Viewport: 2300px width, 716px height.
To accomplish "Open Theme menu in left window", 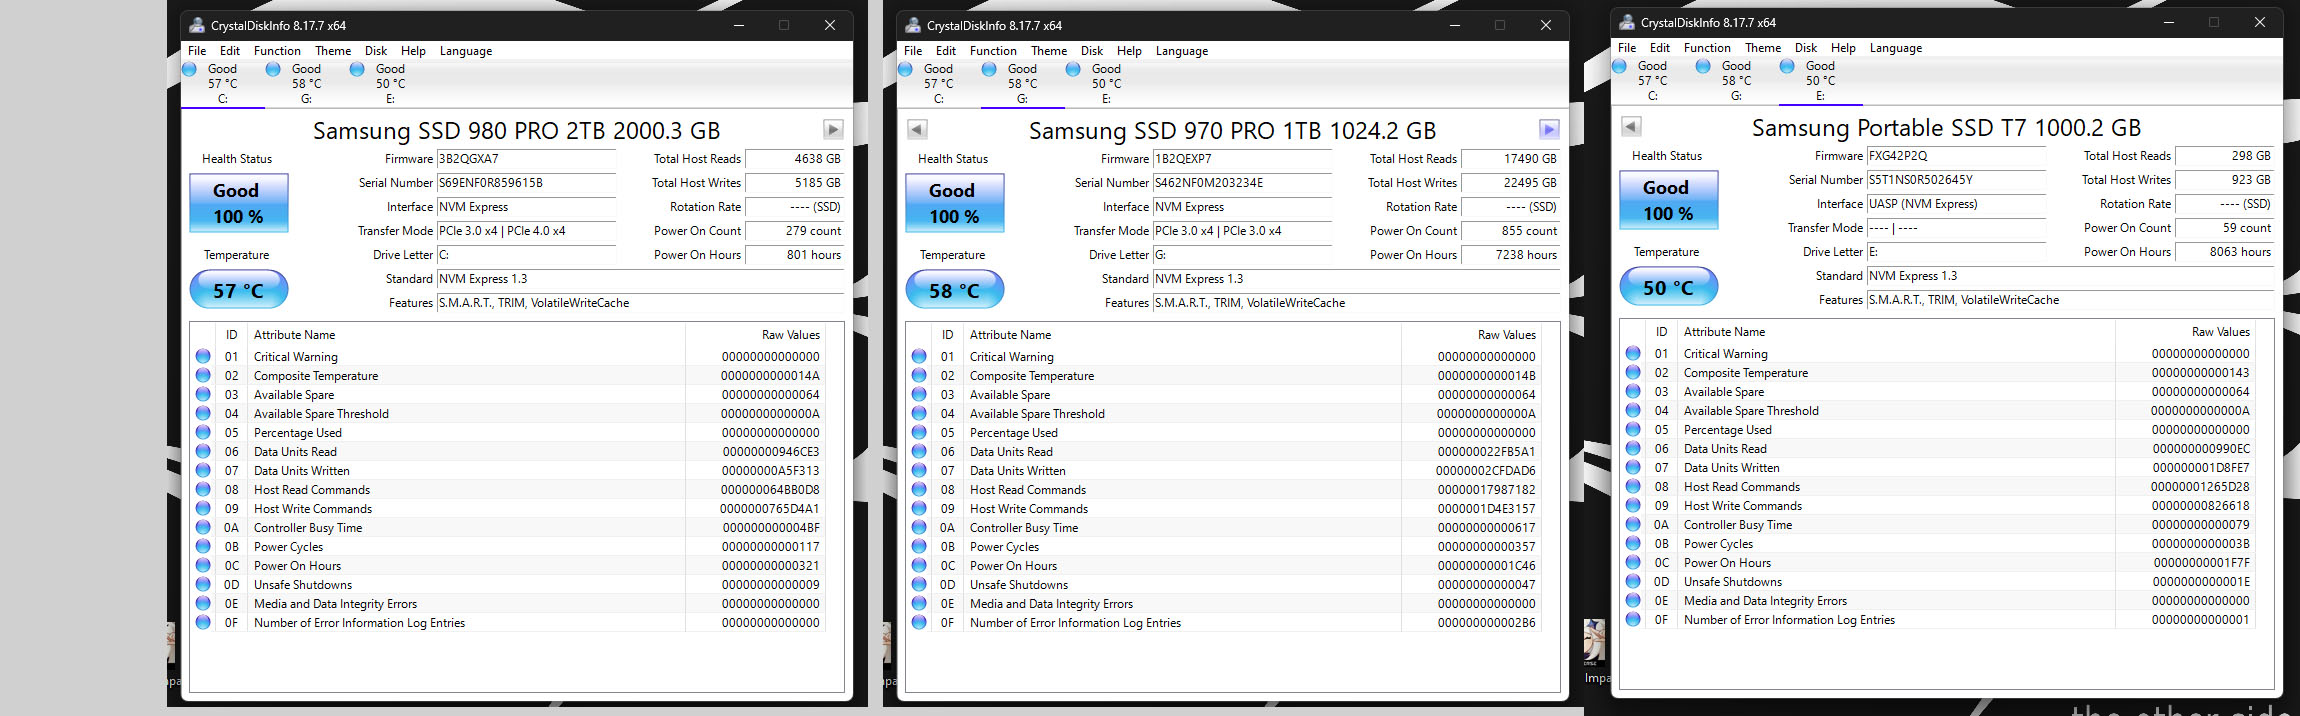I will tap(333, 51).
